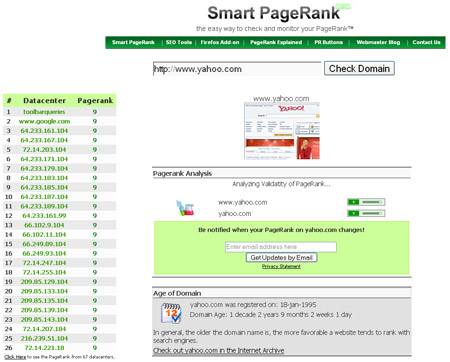Select datacenter 66.102.11.104
450x362 pixels.
(x=44, y=235)
